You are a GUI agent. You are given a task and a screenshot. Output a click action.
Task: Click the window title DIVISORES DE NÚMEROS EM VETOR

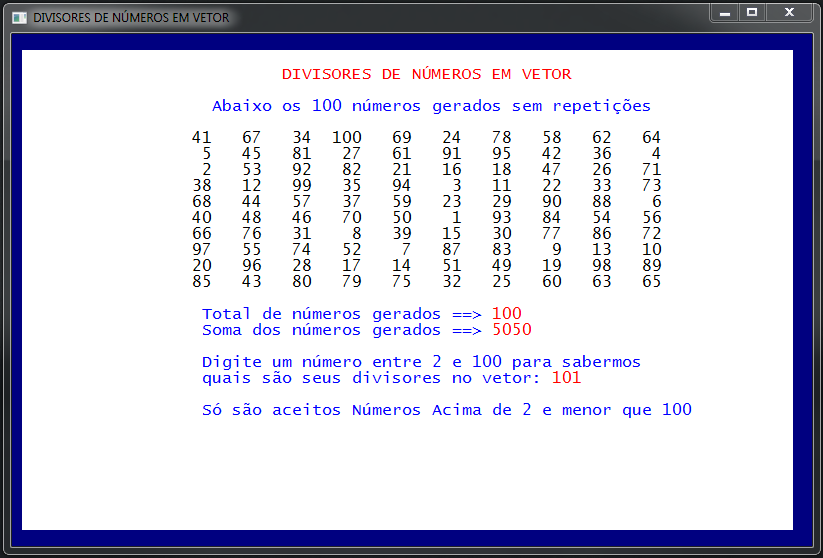point(131,18)
